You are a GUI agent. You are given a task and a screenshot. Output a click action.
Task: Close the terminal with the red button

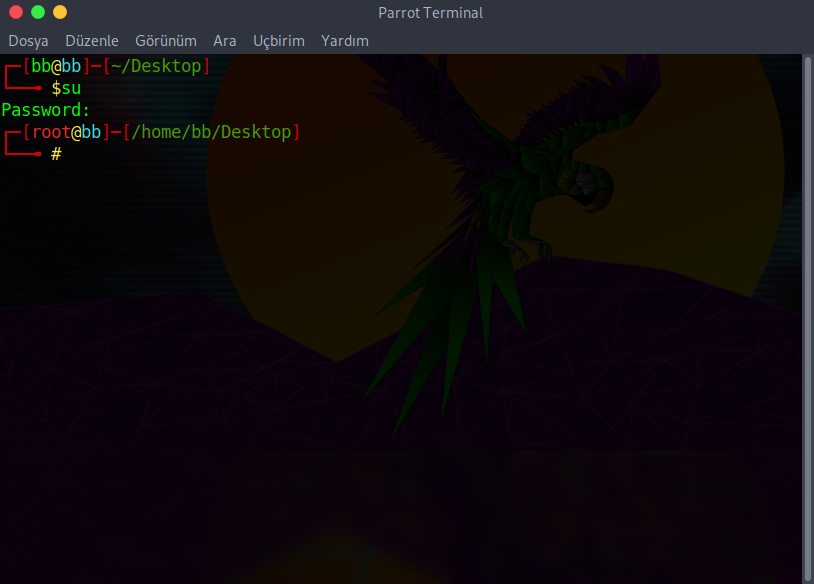(16, 12)
